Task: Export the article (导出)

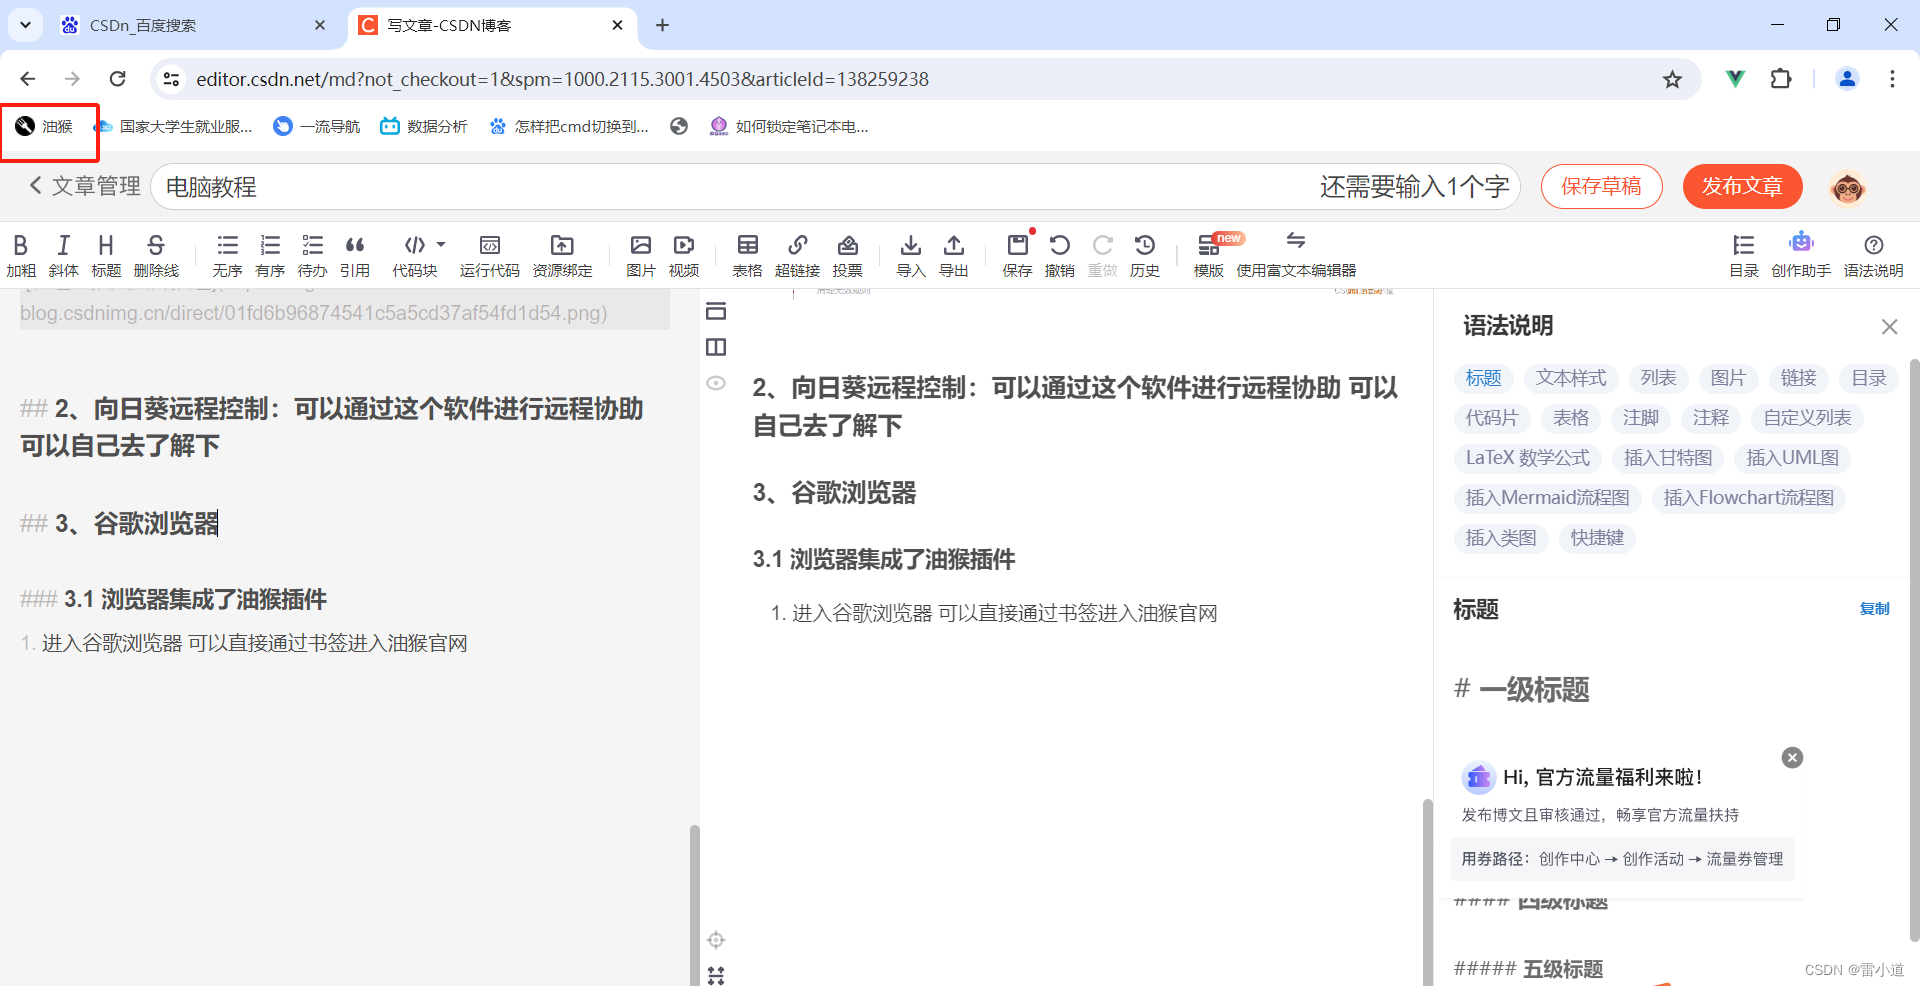Action: pos(954,256)
